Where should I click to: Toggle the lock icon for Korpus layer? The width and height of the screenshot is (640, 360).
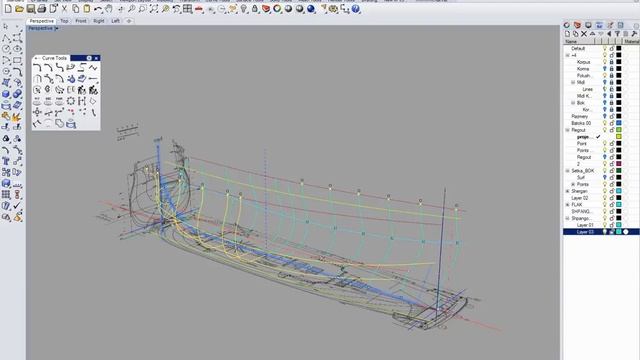(x=612, y=62)
